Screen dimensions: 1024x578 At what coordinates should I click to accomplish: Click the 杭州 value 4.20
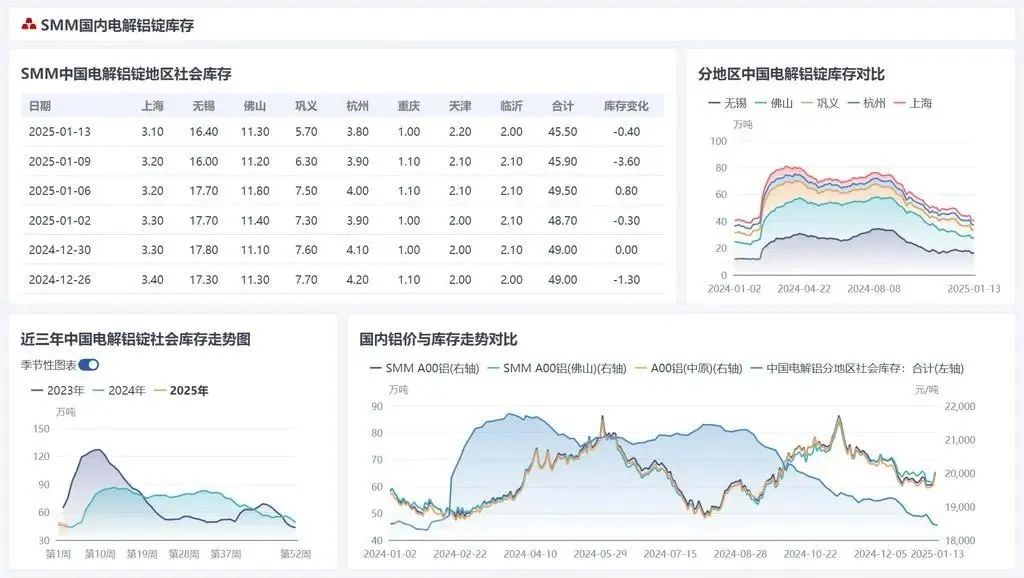(x=357, y=280)
